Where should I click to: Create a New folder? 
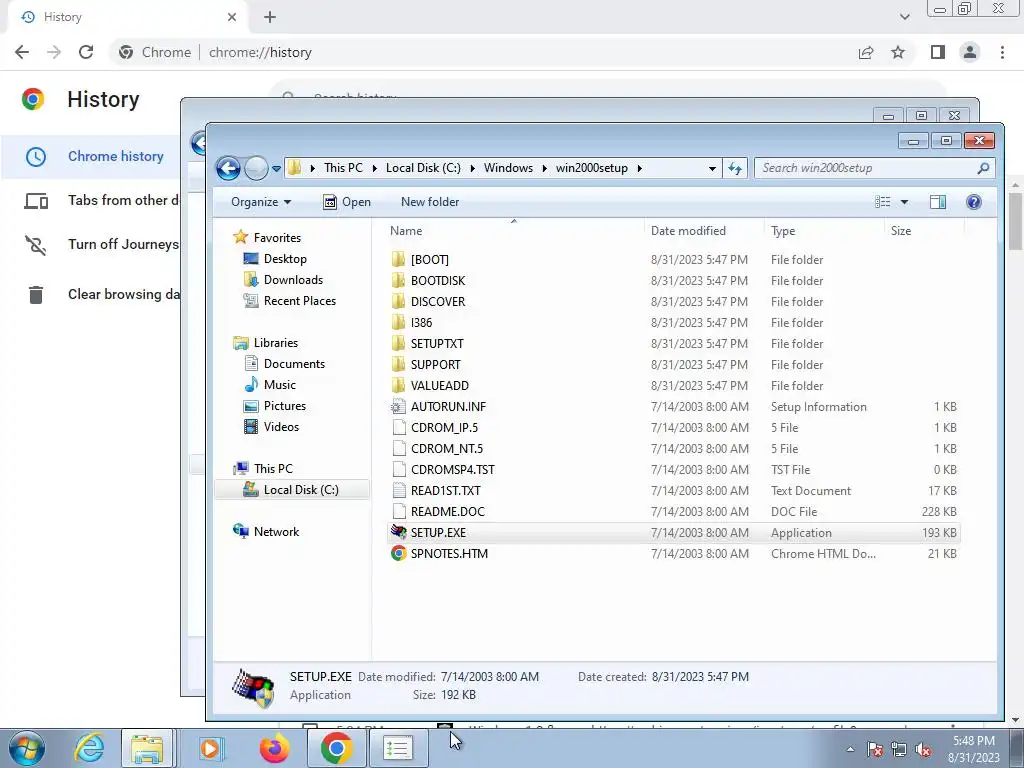430,202
